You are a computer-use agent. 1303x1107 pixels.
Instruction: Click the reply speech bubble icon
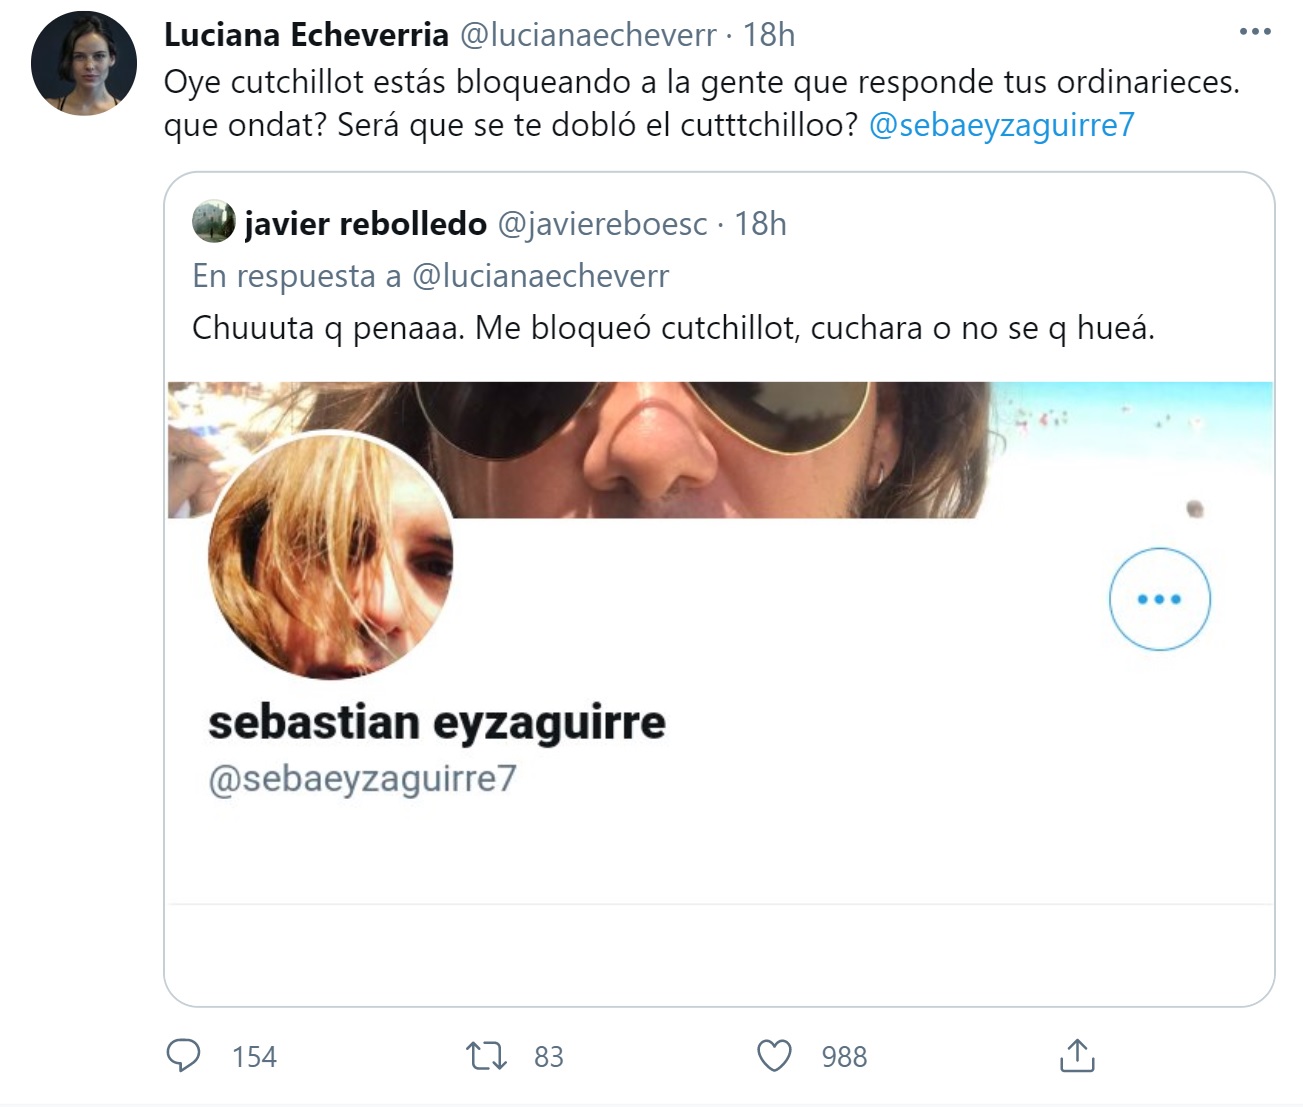pos(183,1055)
